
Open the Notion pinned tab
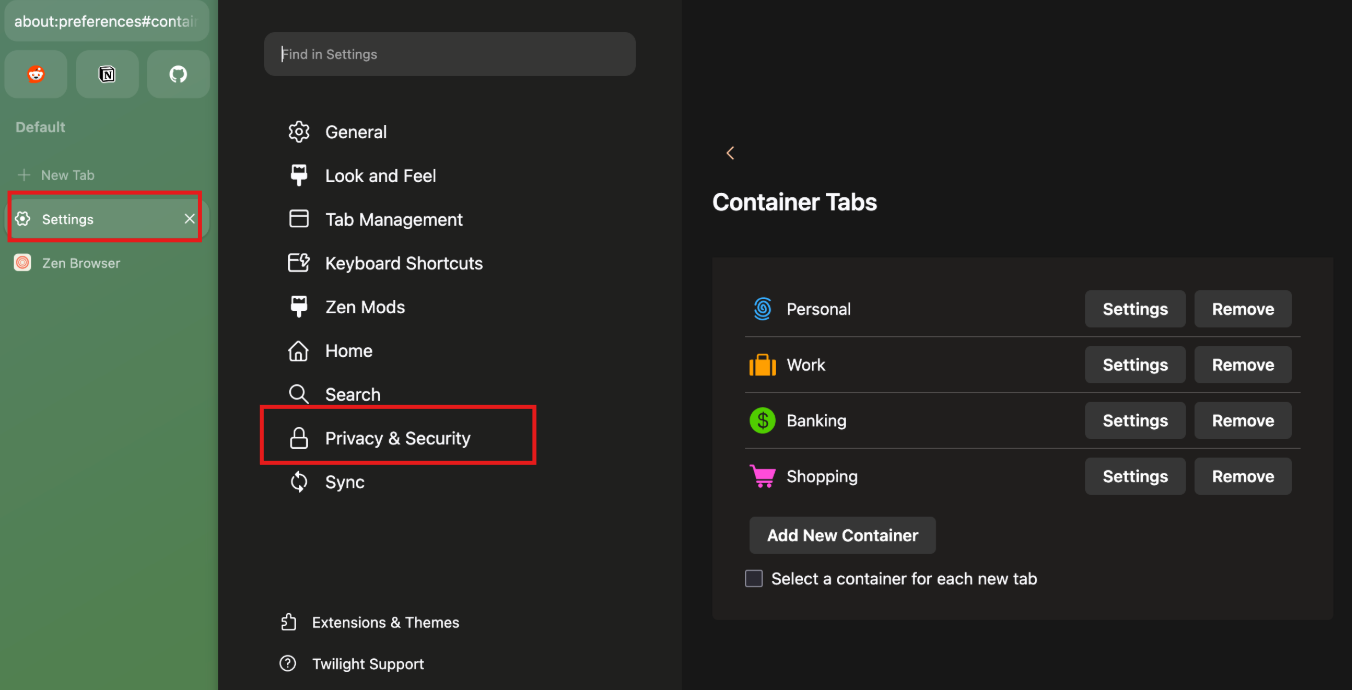pos(106,74)
